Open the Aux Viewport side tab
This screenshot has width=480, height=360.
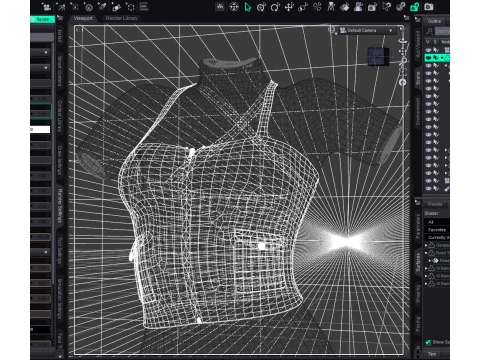[x=418, y=46]
